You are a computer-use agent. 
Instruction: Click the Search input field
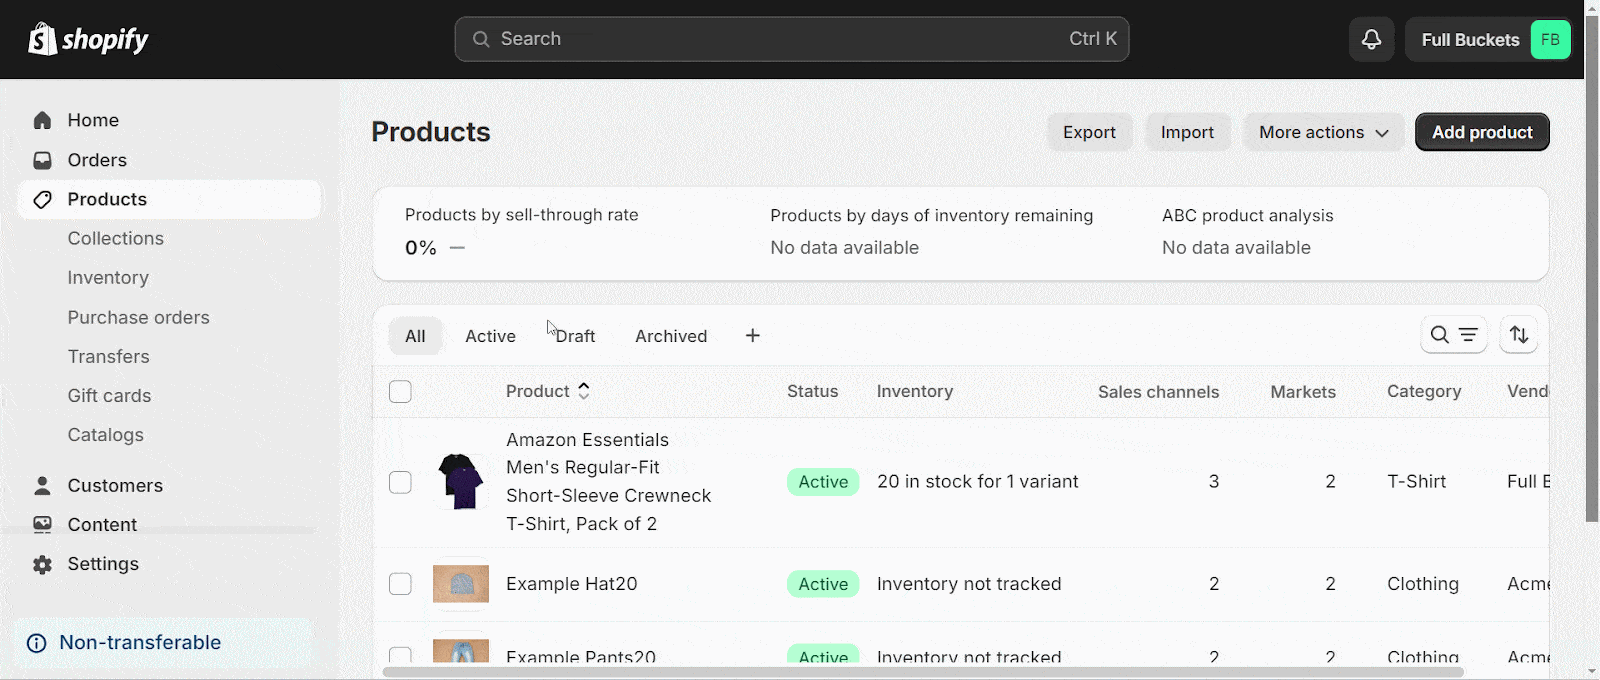tap(792, 39)
